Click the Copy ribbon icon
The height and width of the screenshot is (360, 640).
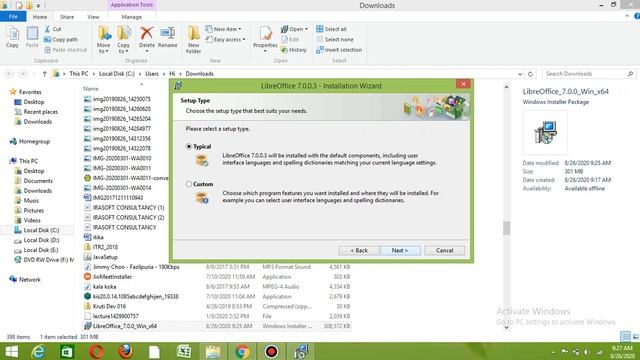pos(12,37)
